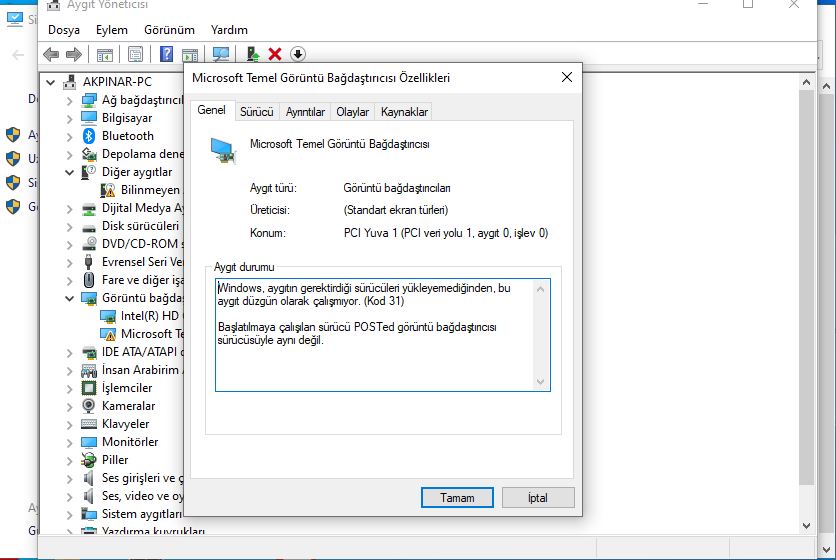Viewport: 836px width, 560px height.
Task: Open the Görünüm menu
Action: click(169, 30)
